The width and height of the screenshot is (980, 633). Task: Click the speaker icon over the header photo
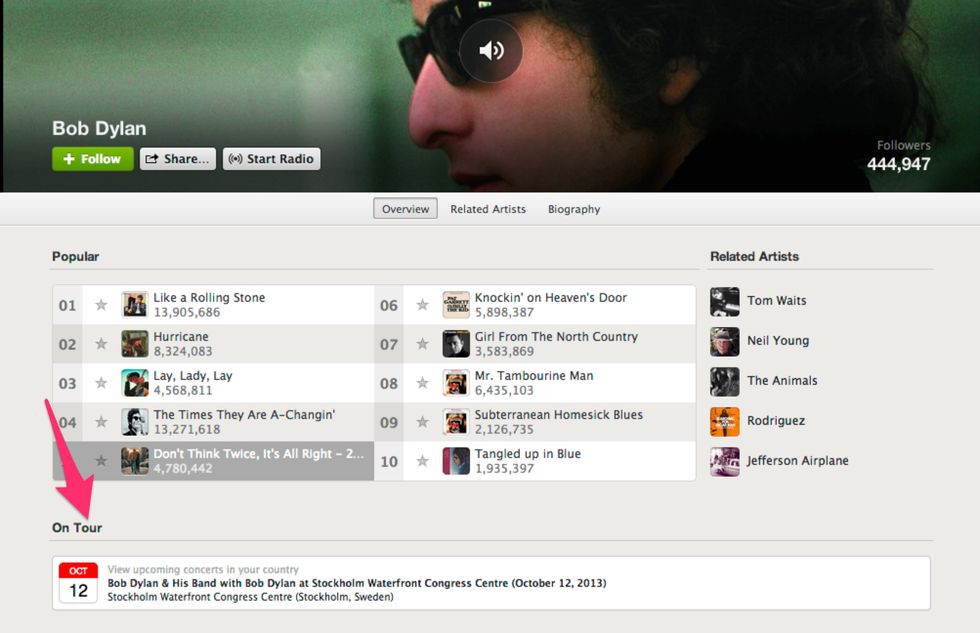pyautogui.click(x=491, y=51)
